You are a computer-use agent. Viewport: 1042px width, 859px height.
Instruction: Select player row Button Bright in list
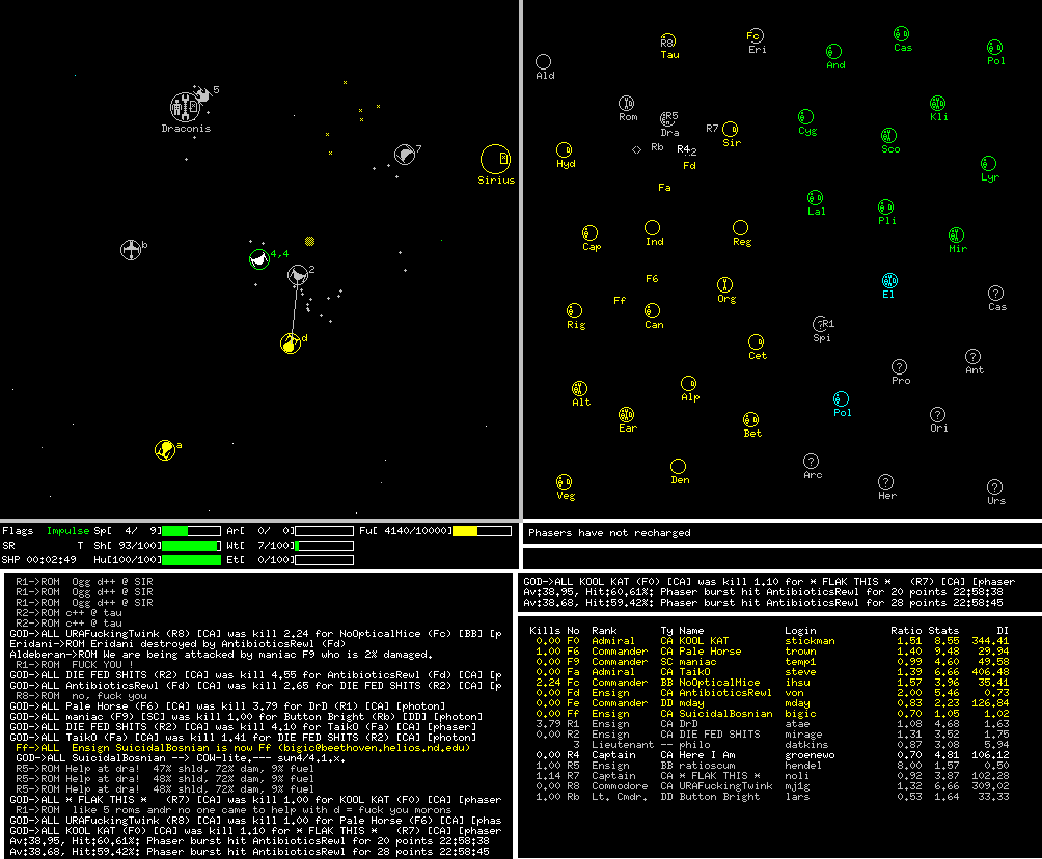[770, 797]
